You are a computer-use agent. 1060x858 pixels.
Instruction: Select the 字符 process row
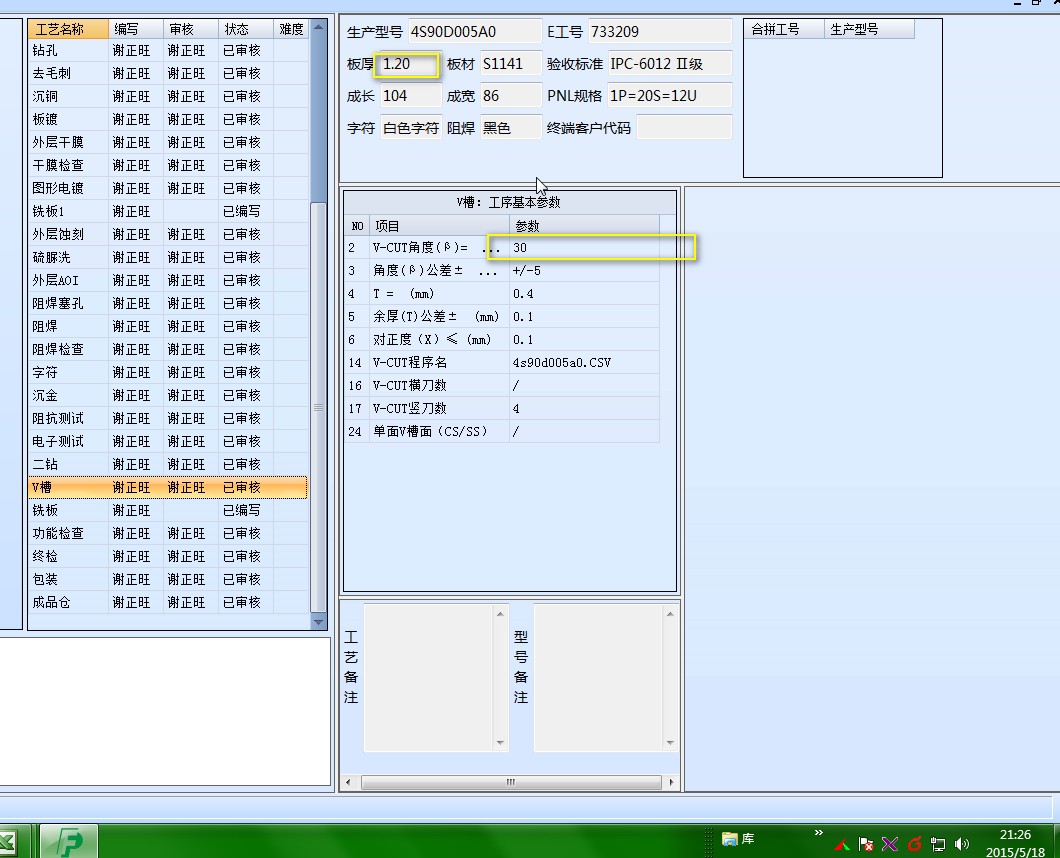pyautogui.click(x=168, y=373)
